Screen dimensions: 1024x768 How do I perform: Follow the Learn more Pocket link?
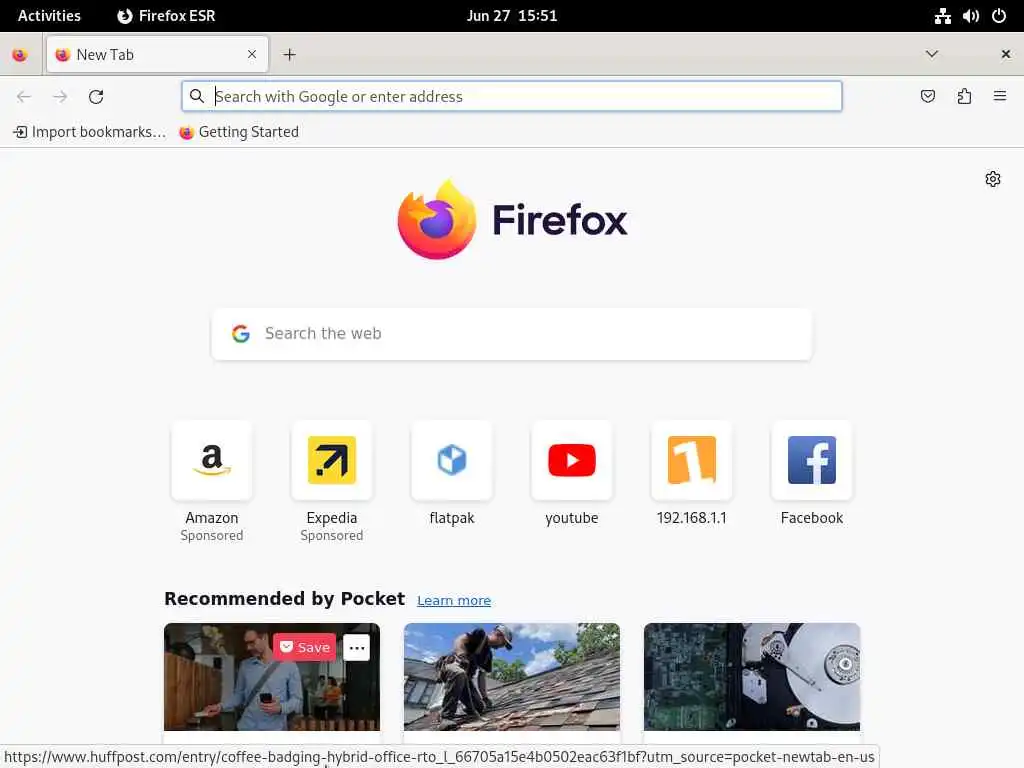(454, 600)
